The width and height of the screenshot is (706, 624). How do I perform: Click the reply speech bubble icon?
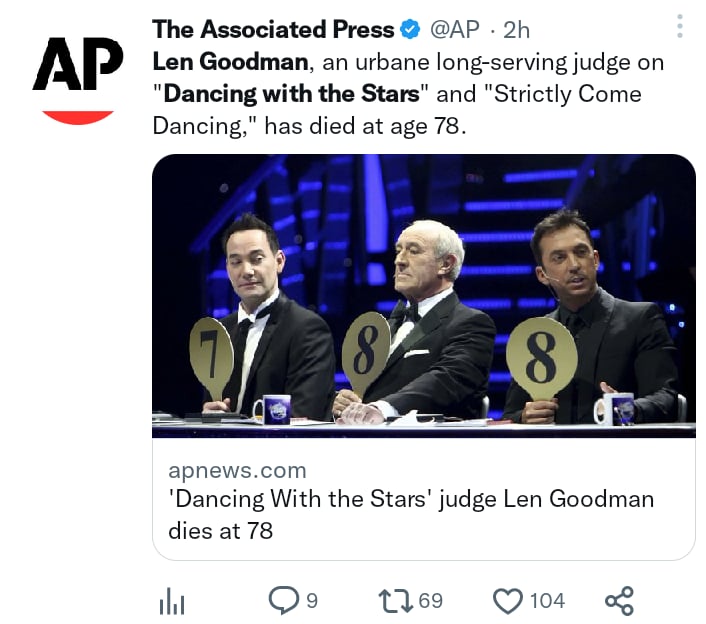click(284, 600)
